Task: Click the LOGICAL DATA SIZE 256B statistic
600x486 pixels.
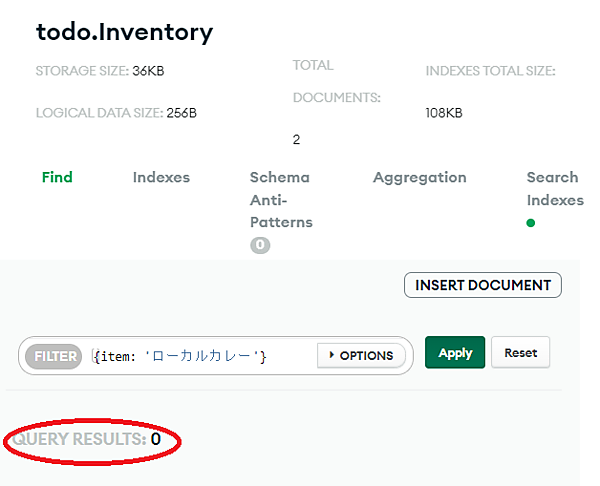Action: click(x=116, y=113)
